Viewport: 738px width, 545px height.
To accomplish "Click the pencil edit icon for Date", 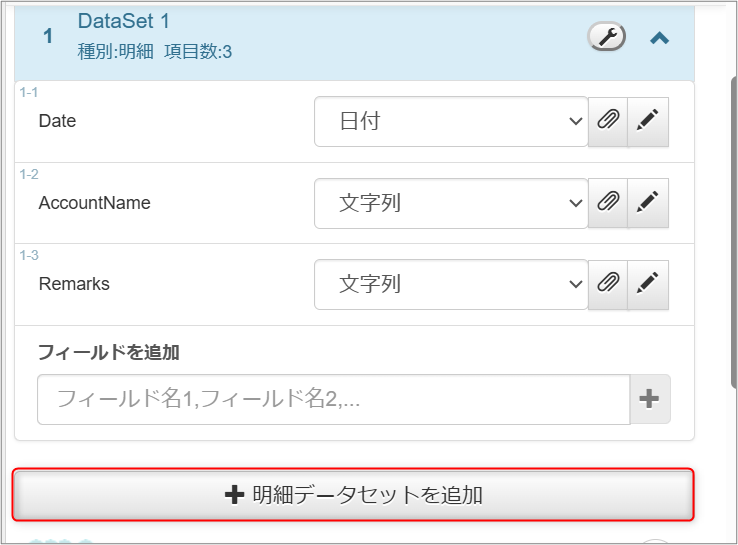I will 648,121.
